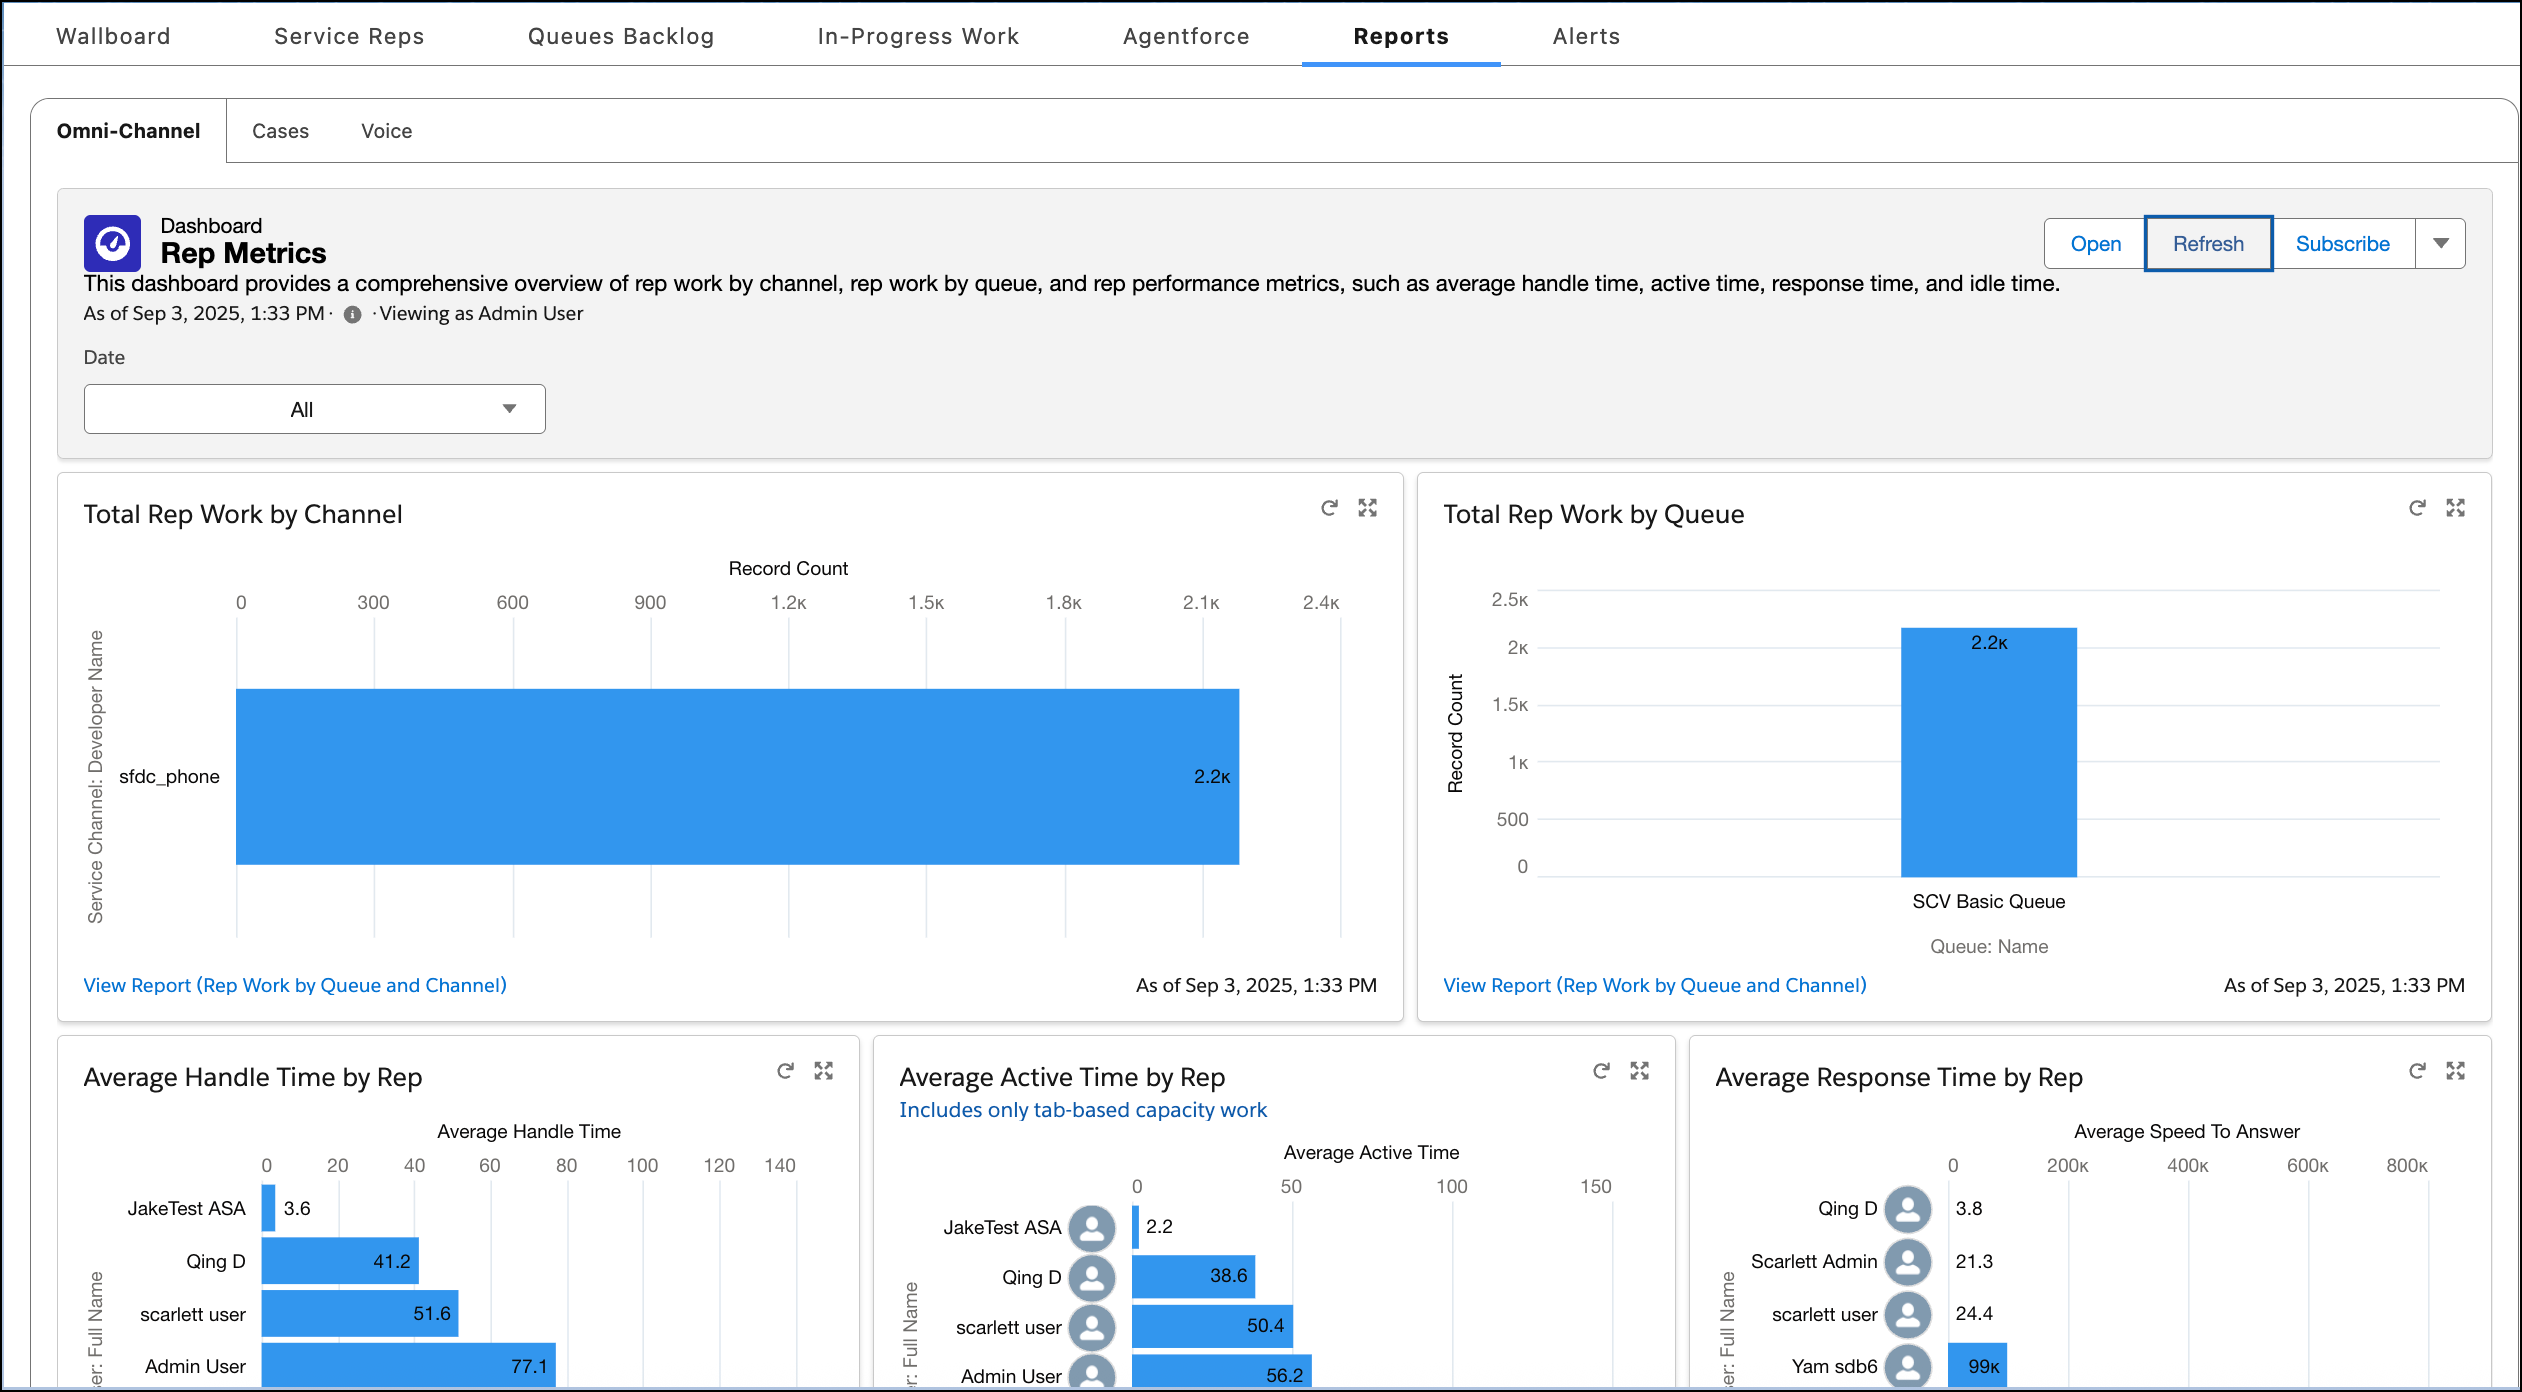Switch to the Voice sub-tab

pos(386,131)
